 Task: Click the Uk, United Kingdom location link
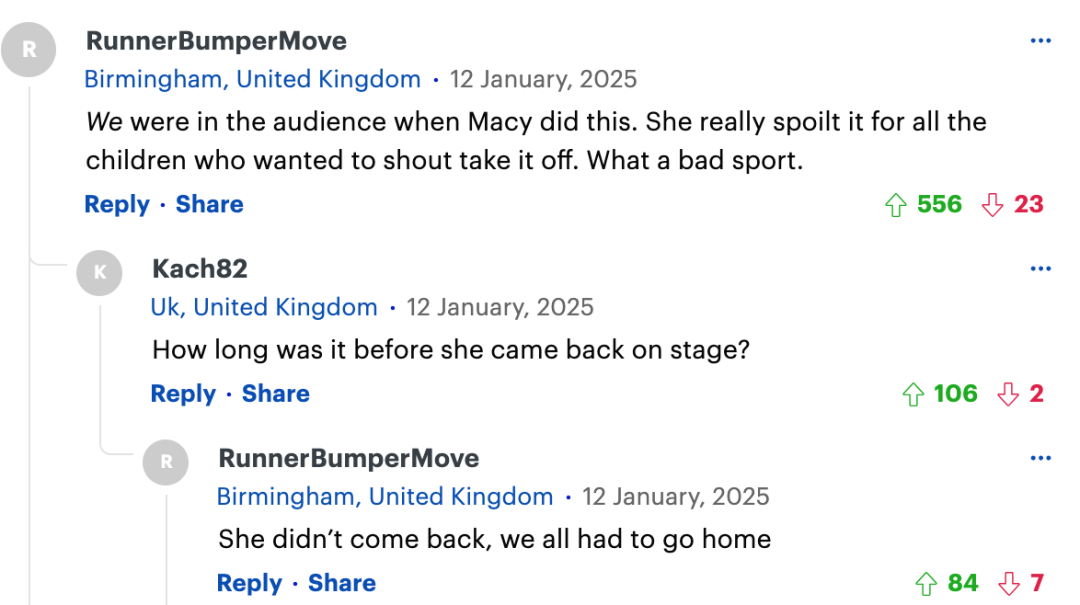[x=264, y=307]
